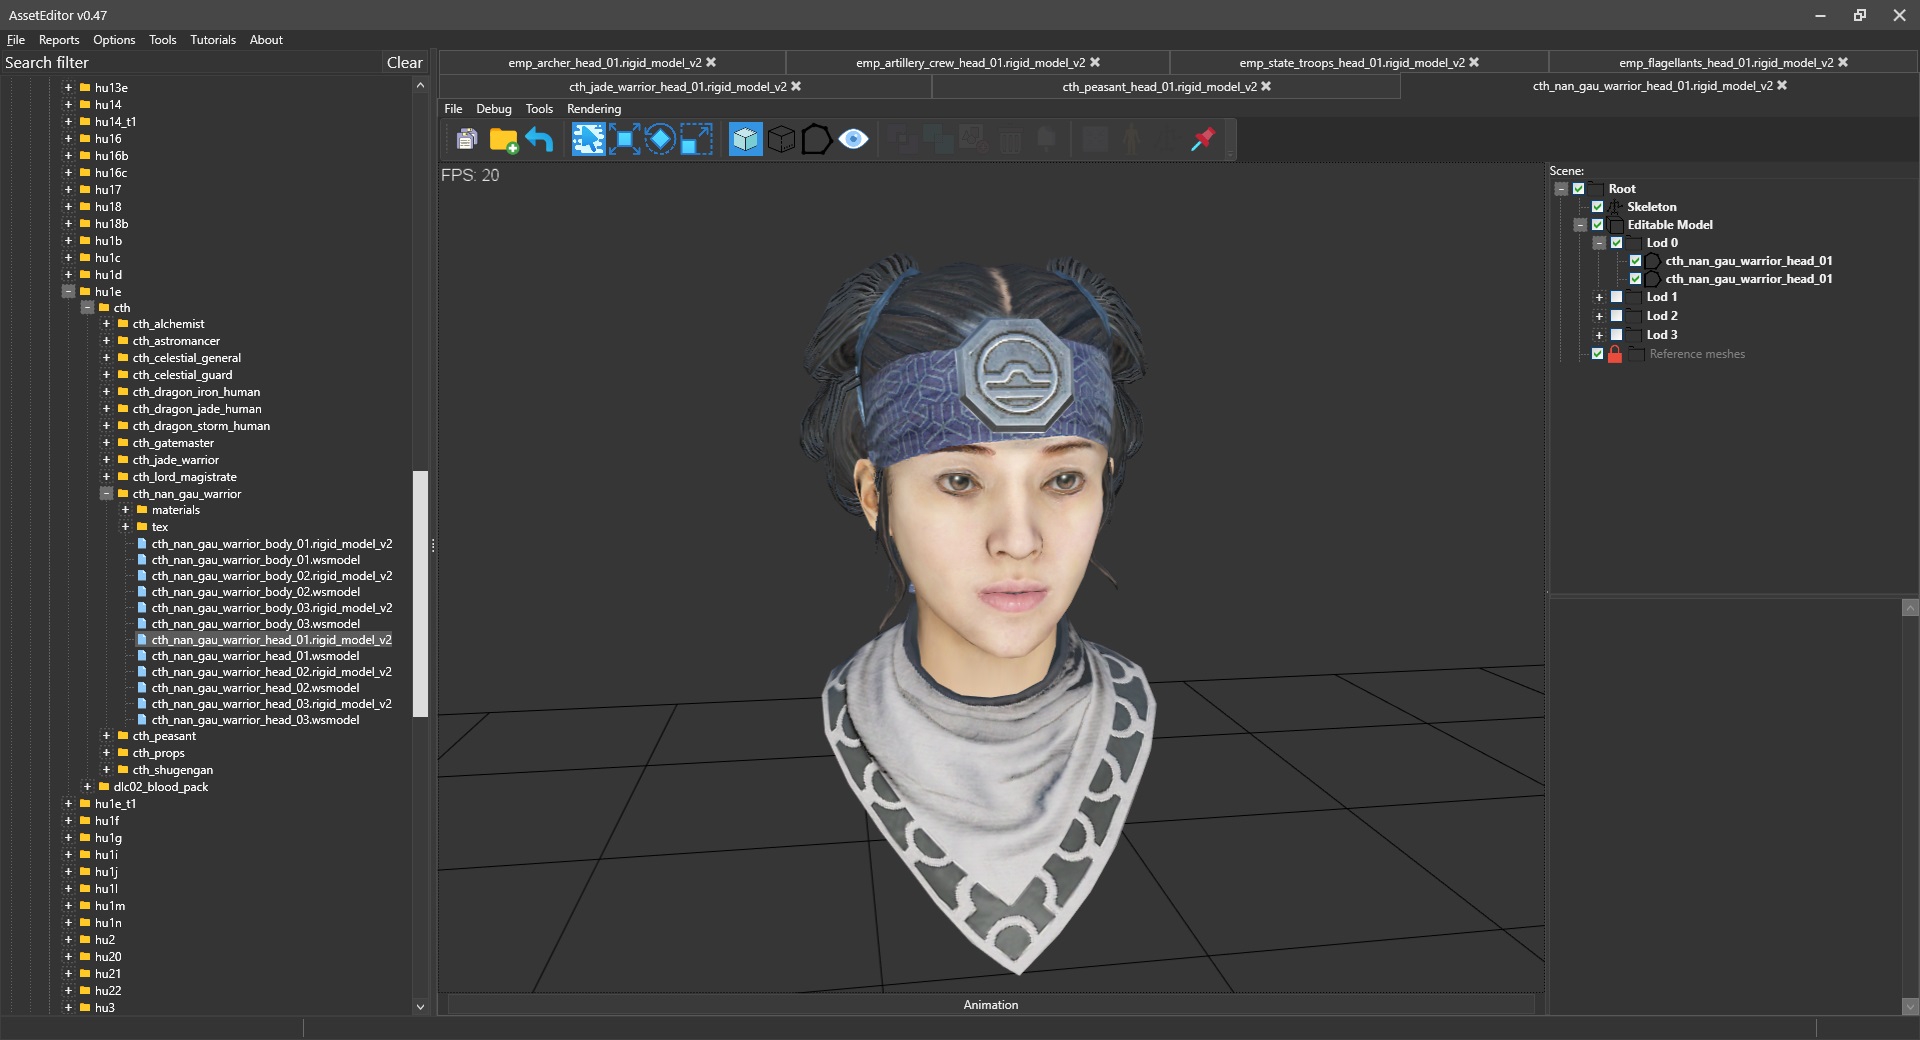Click the red pin icon in toolbar

(x=1203, y=140)
